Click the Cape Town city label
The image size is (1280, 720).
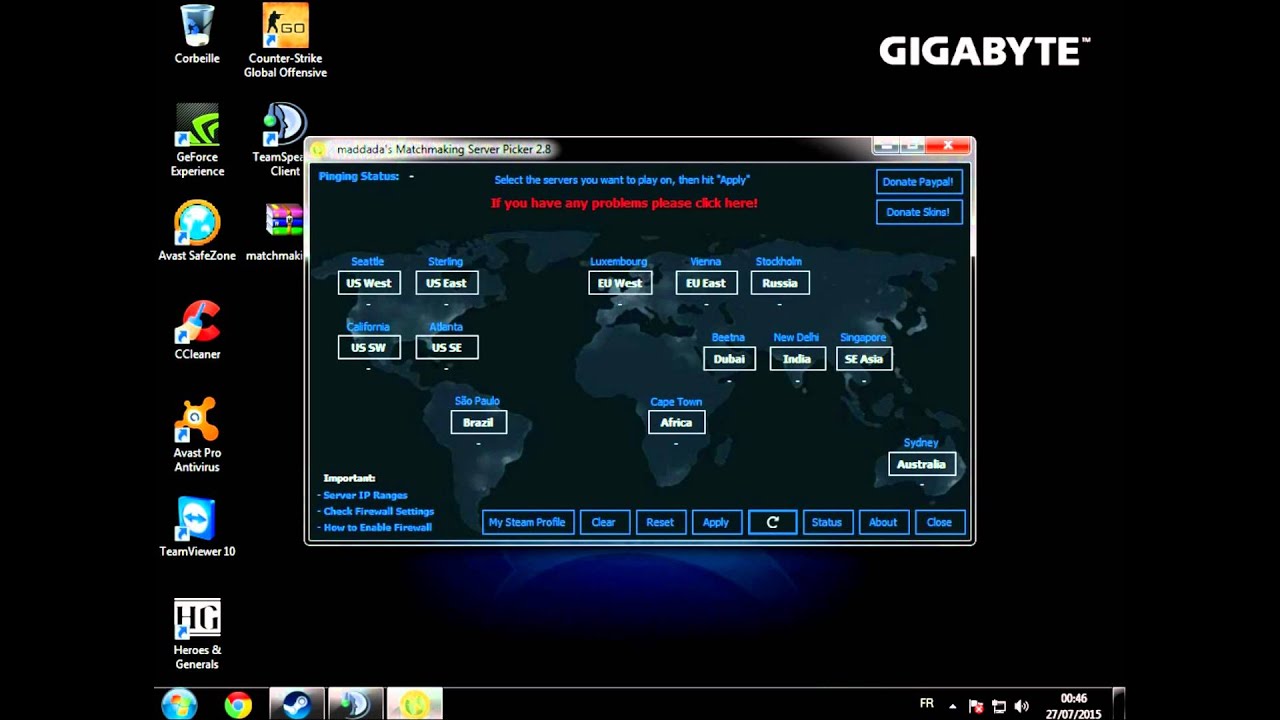coord(676,402)
